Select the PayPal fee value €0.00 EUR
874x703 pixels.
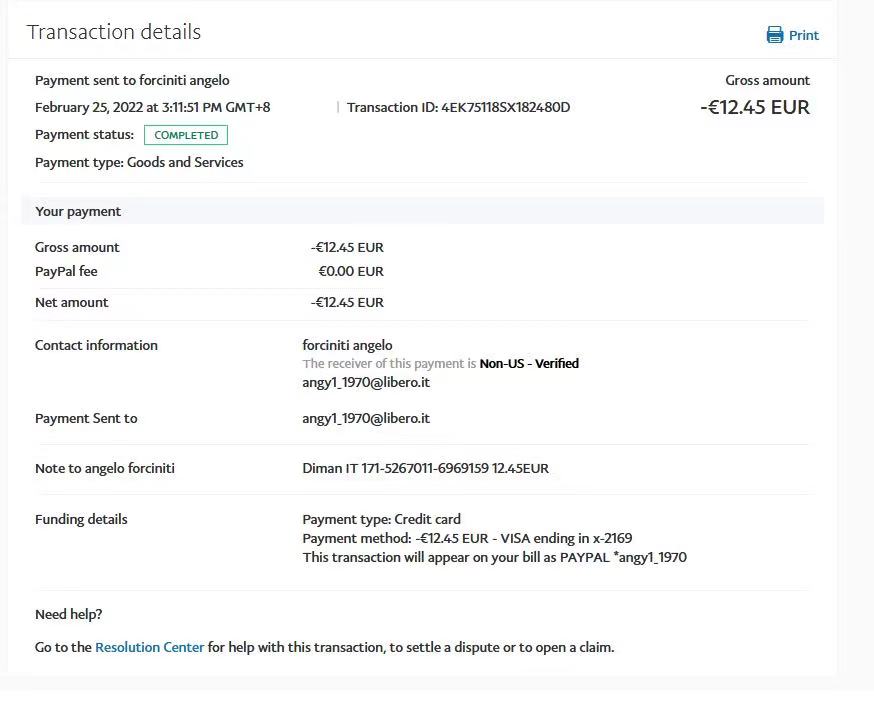click(x=350, y=271)
